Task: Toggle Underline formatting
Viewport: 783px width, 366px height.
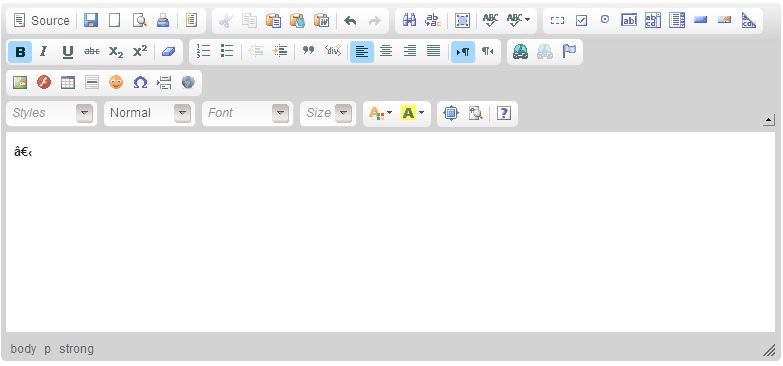Action: tap(68, 51)
